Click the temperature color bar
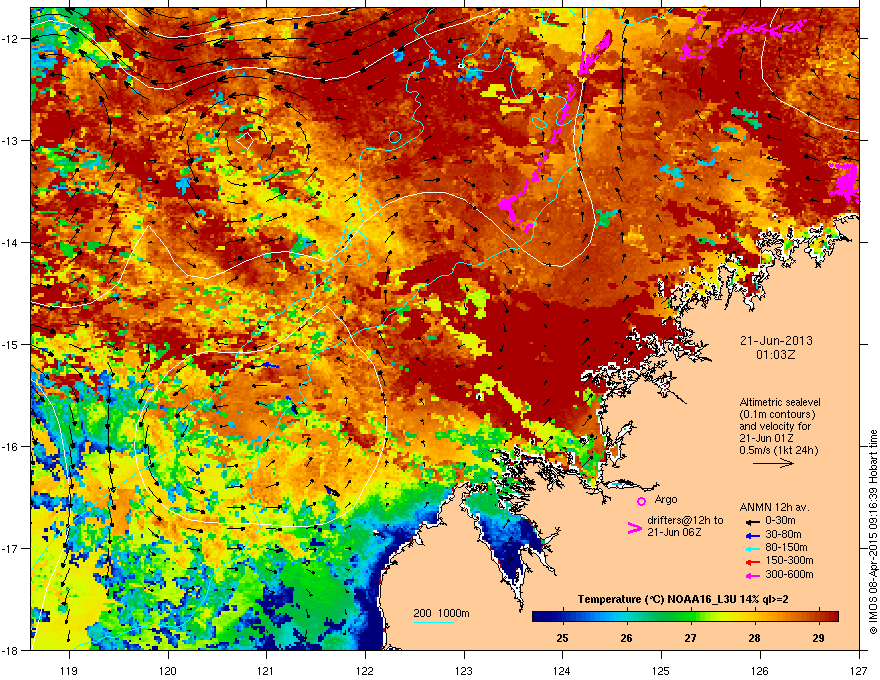 tap(685, 616)
